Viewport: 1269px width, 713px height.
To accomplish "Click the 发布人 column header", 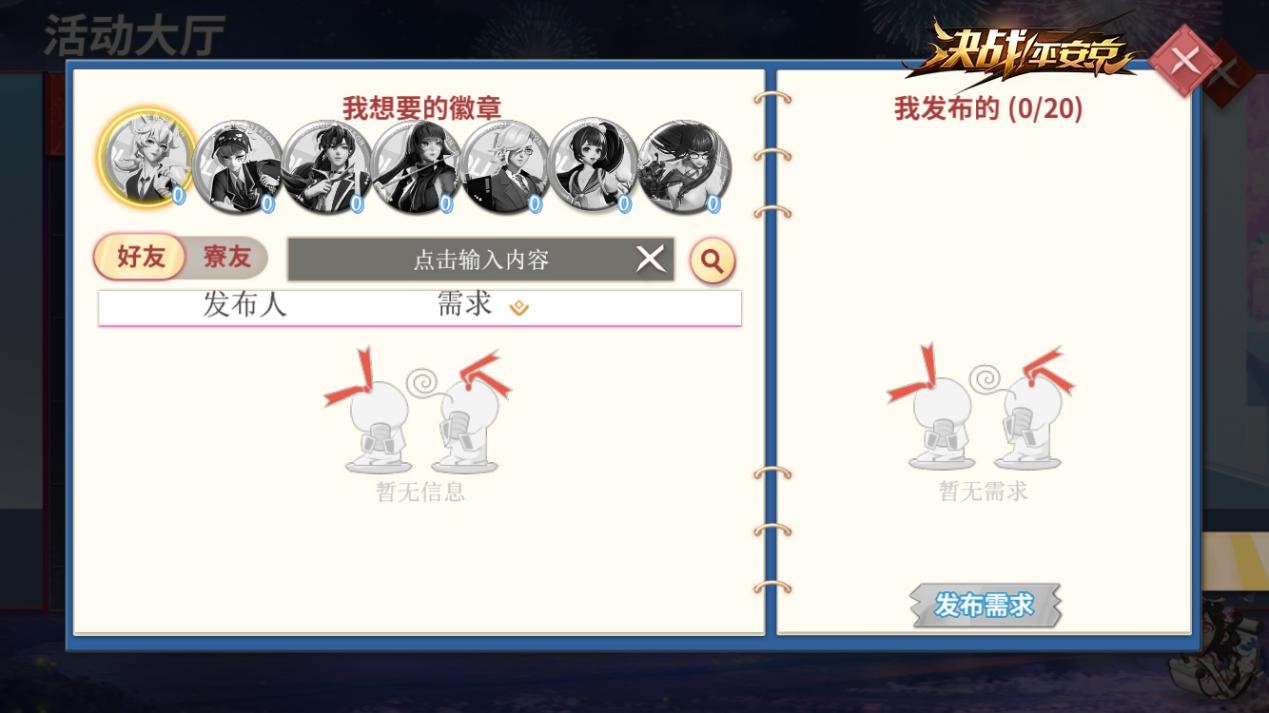I will (244, 304).
